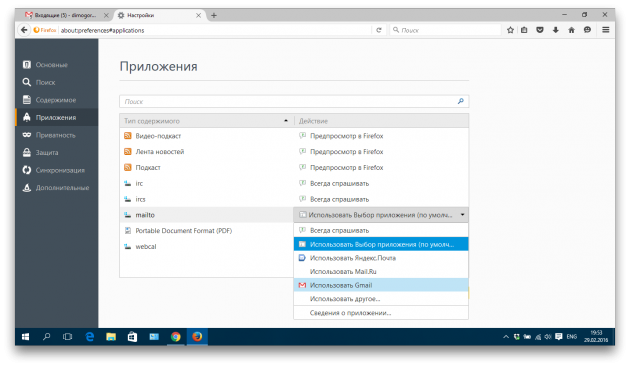Image resolution: width=630 pixels, height=367 pixels.
Task: Choose Всегда спрашивать in dropdown list
Action: [381, 230]
